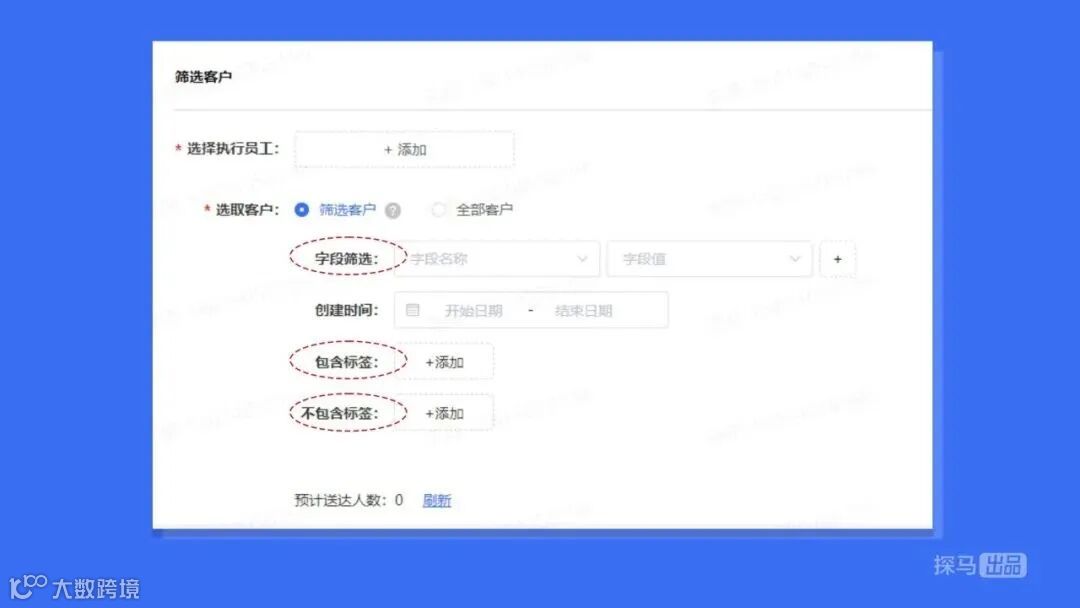Screen dimensions: 1080x608
Task: Select the 全部客户 radio button
Action: 438,209
